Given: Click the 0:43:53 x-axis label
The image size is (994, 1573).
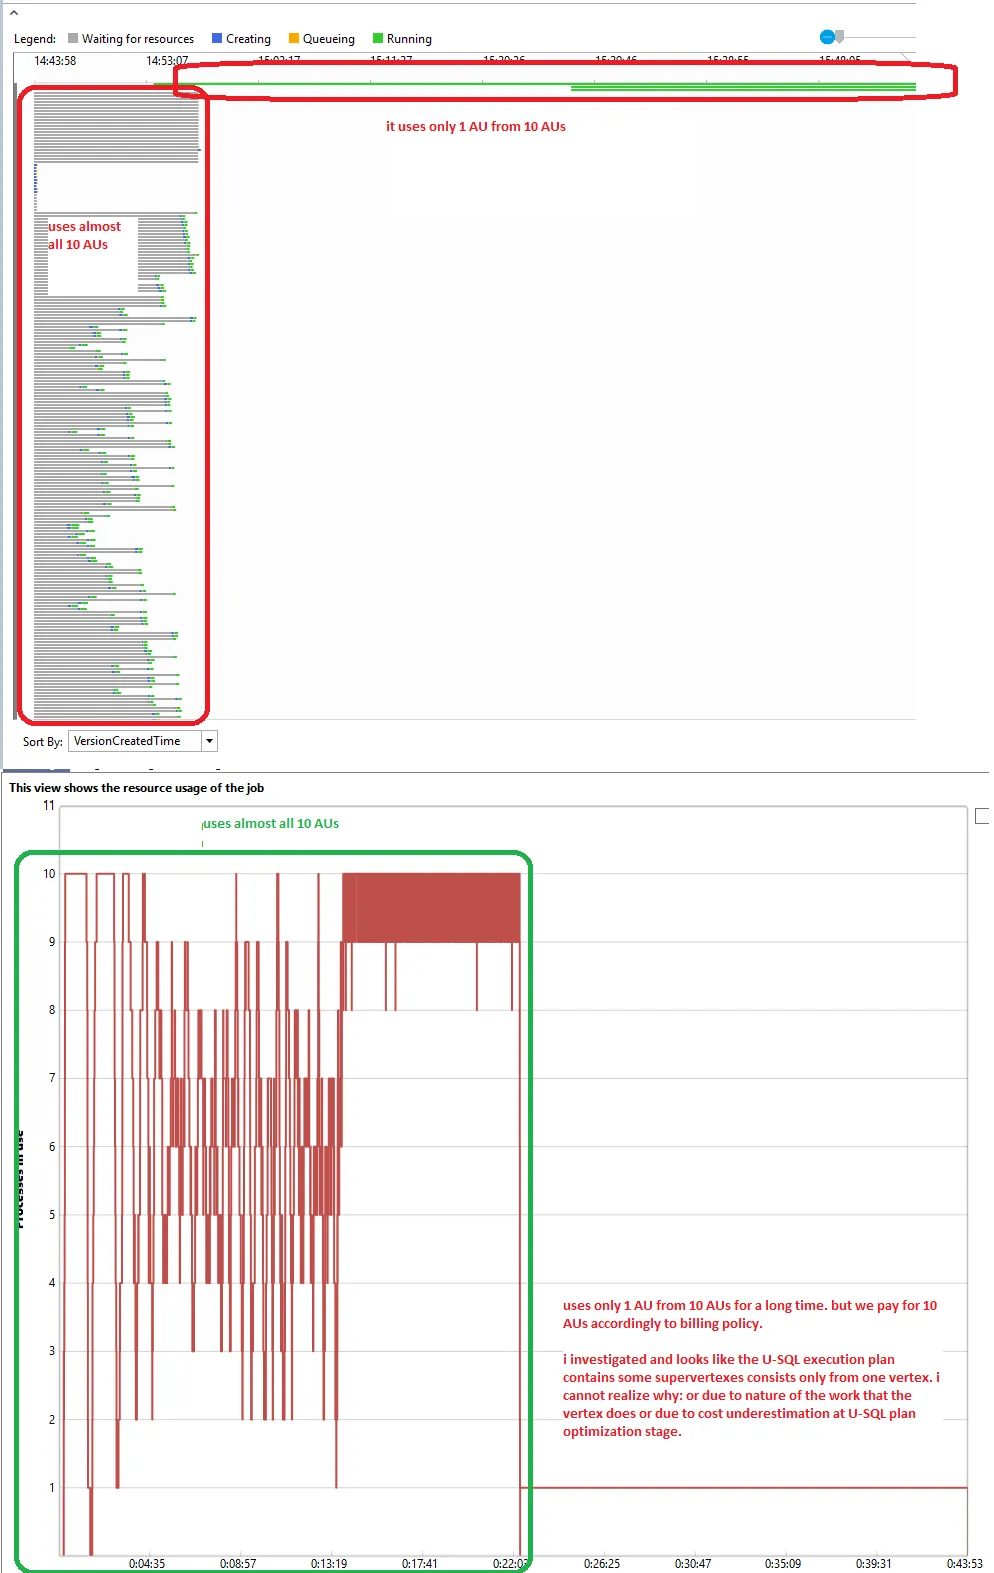Looking at the screenshot, I should click(x=965, y=1564).
